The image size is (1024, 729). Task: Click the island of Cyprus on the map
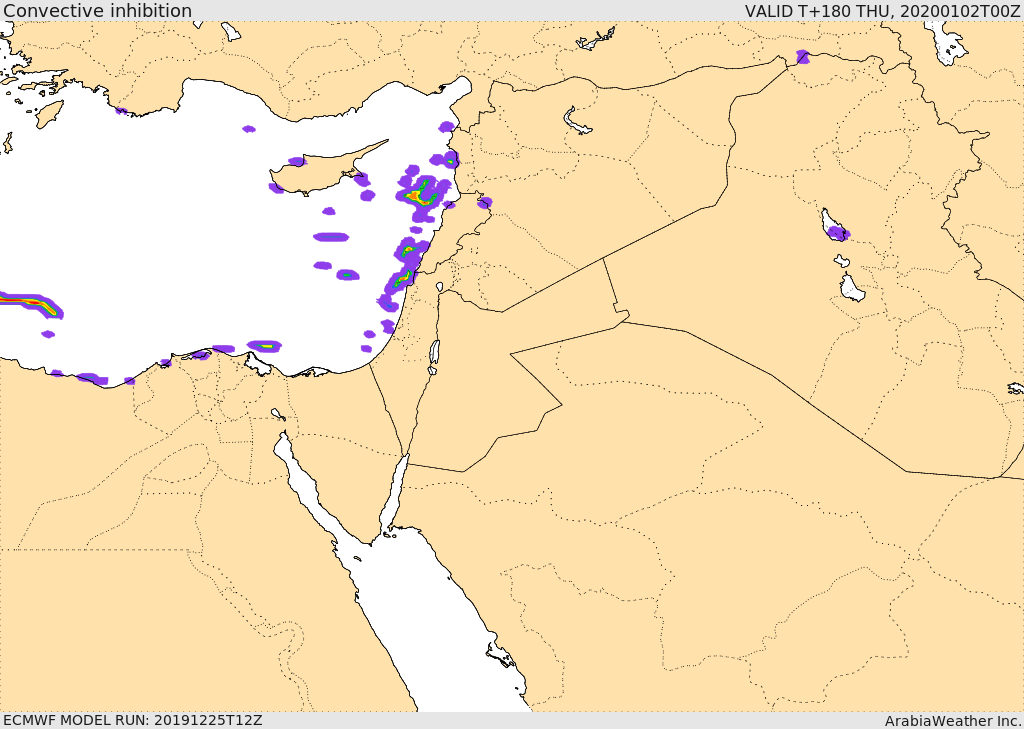click(x=320, y=172)
